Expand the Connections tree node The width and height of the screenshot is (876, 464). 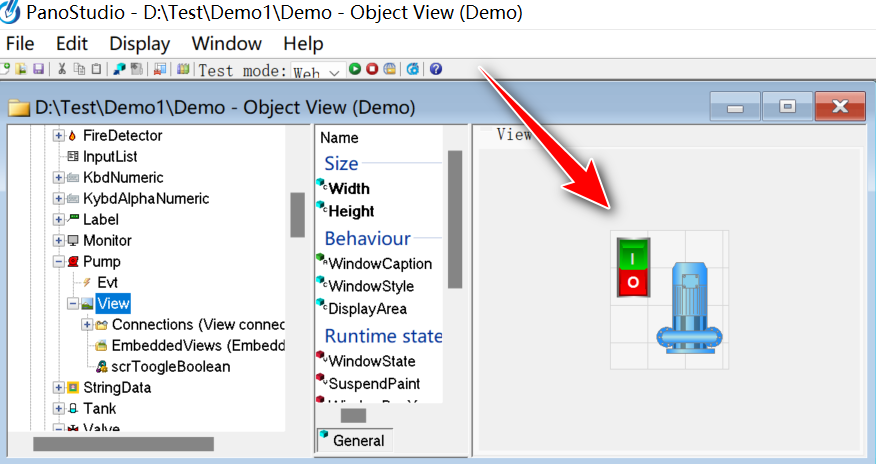86,324
